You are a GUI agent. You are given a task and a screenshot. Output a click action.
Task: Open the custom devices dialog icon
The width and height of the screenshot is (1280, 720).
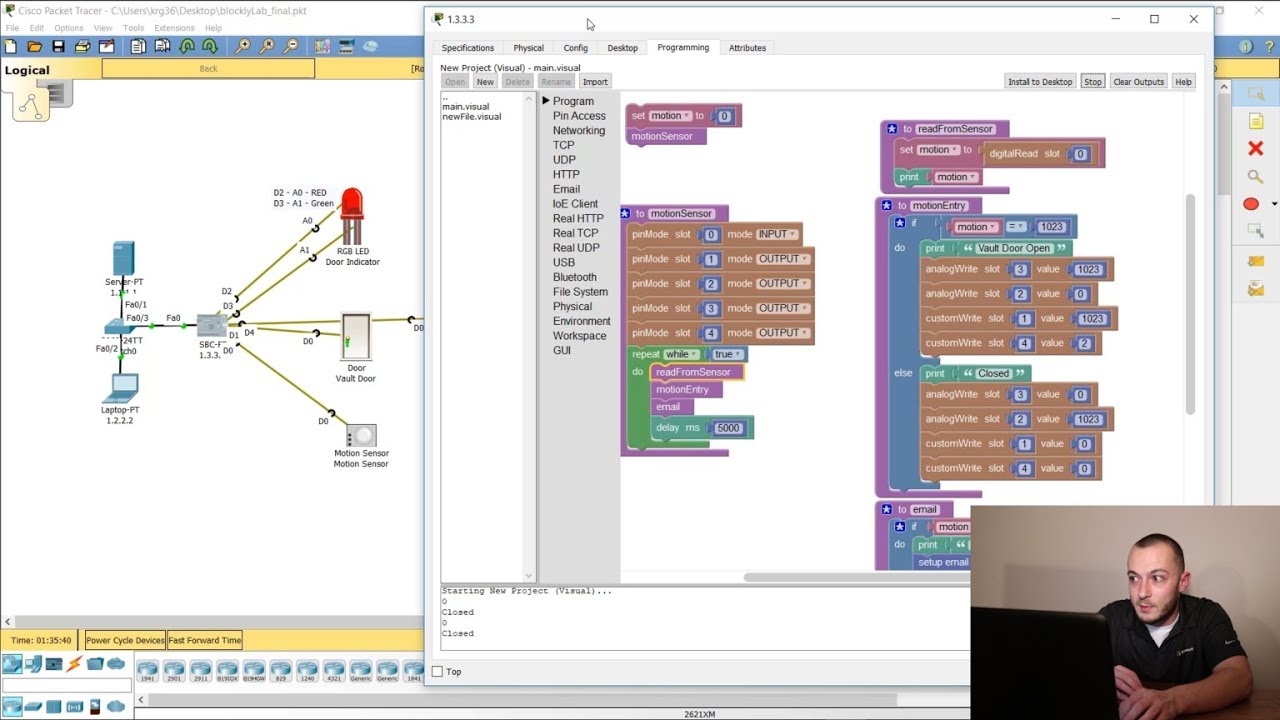pos(346,46)
